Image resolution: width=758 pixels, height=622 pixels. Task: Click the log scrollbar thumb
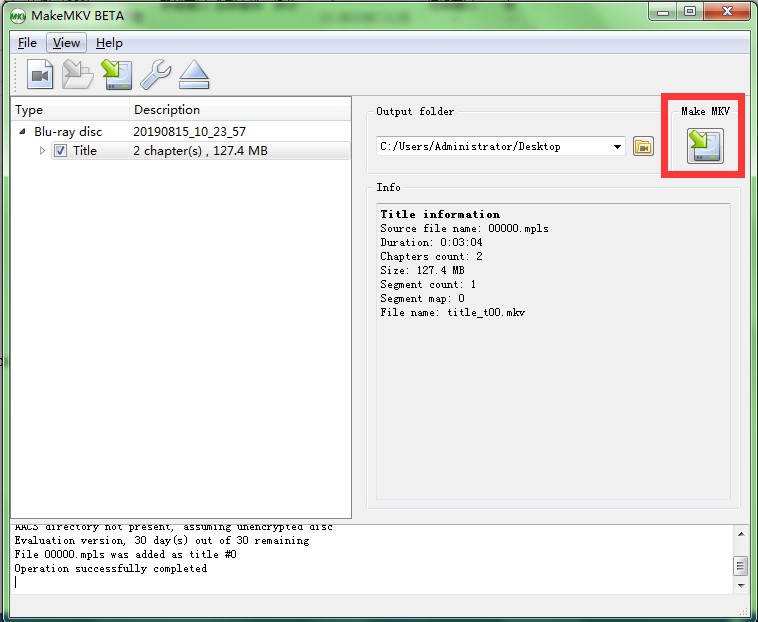741,565
